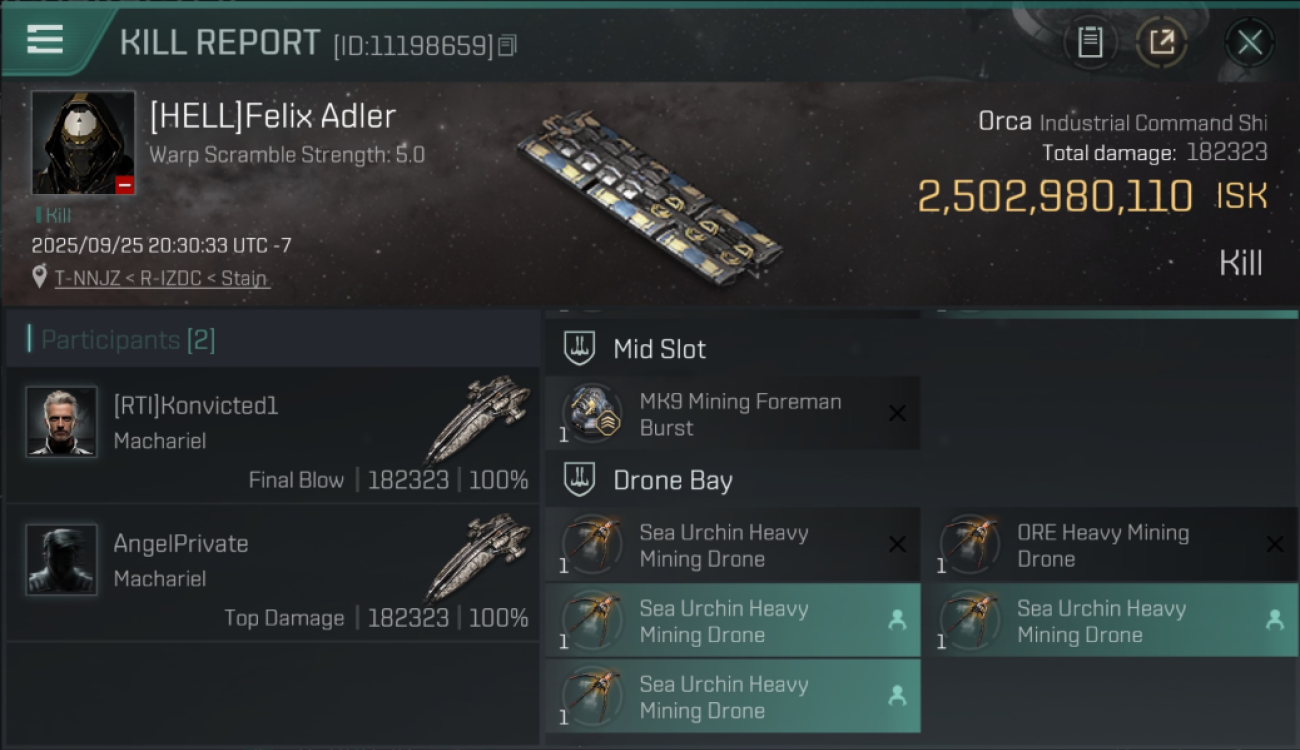
Task: Copy the kill report ID
Action: point(508,45)
